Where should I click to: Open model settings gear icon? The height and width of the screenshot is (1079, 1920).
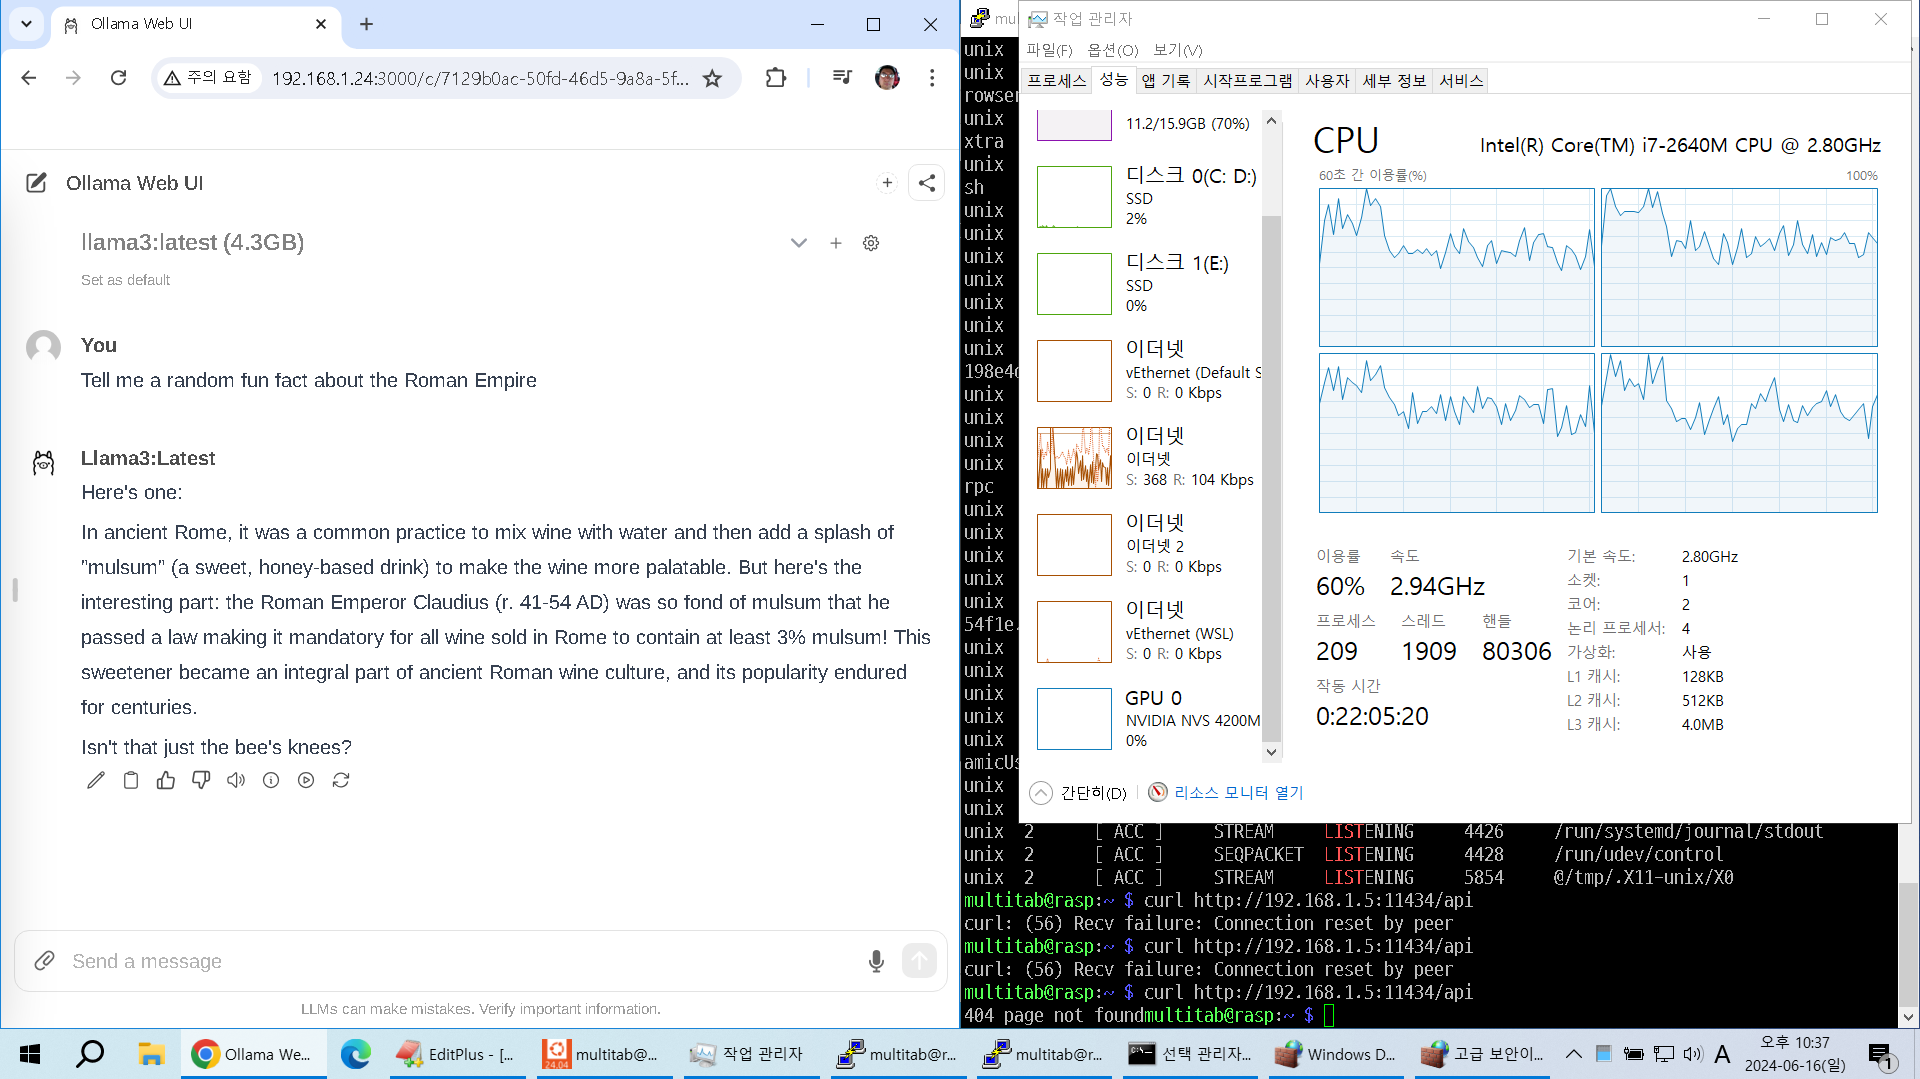(x=871, y=243)
